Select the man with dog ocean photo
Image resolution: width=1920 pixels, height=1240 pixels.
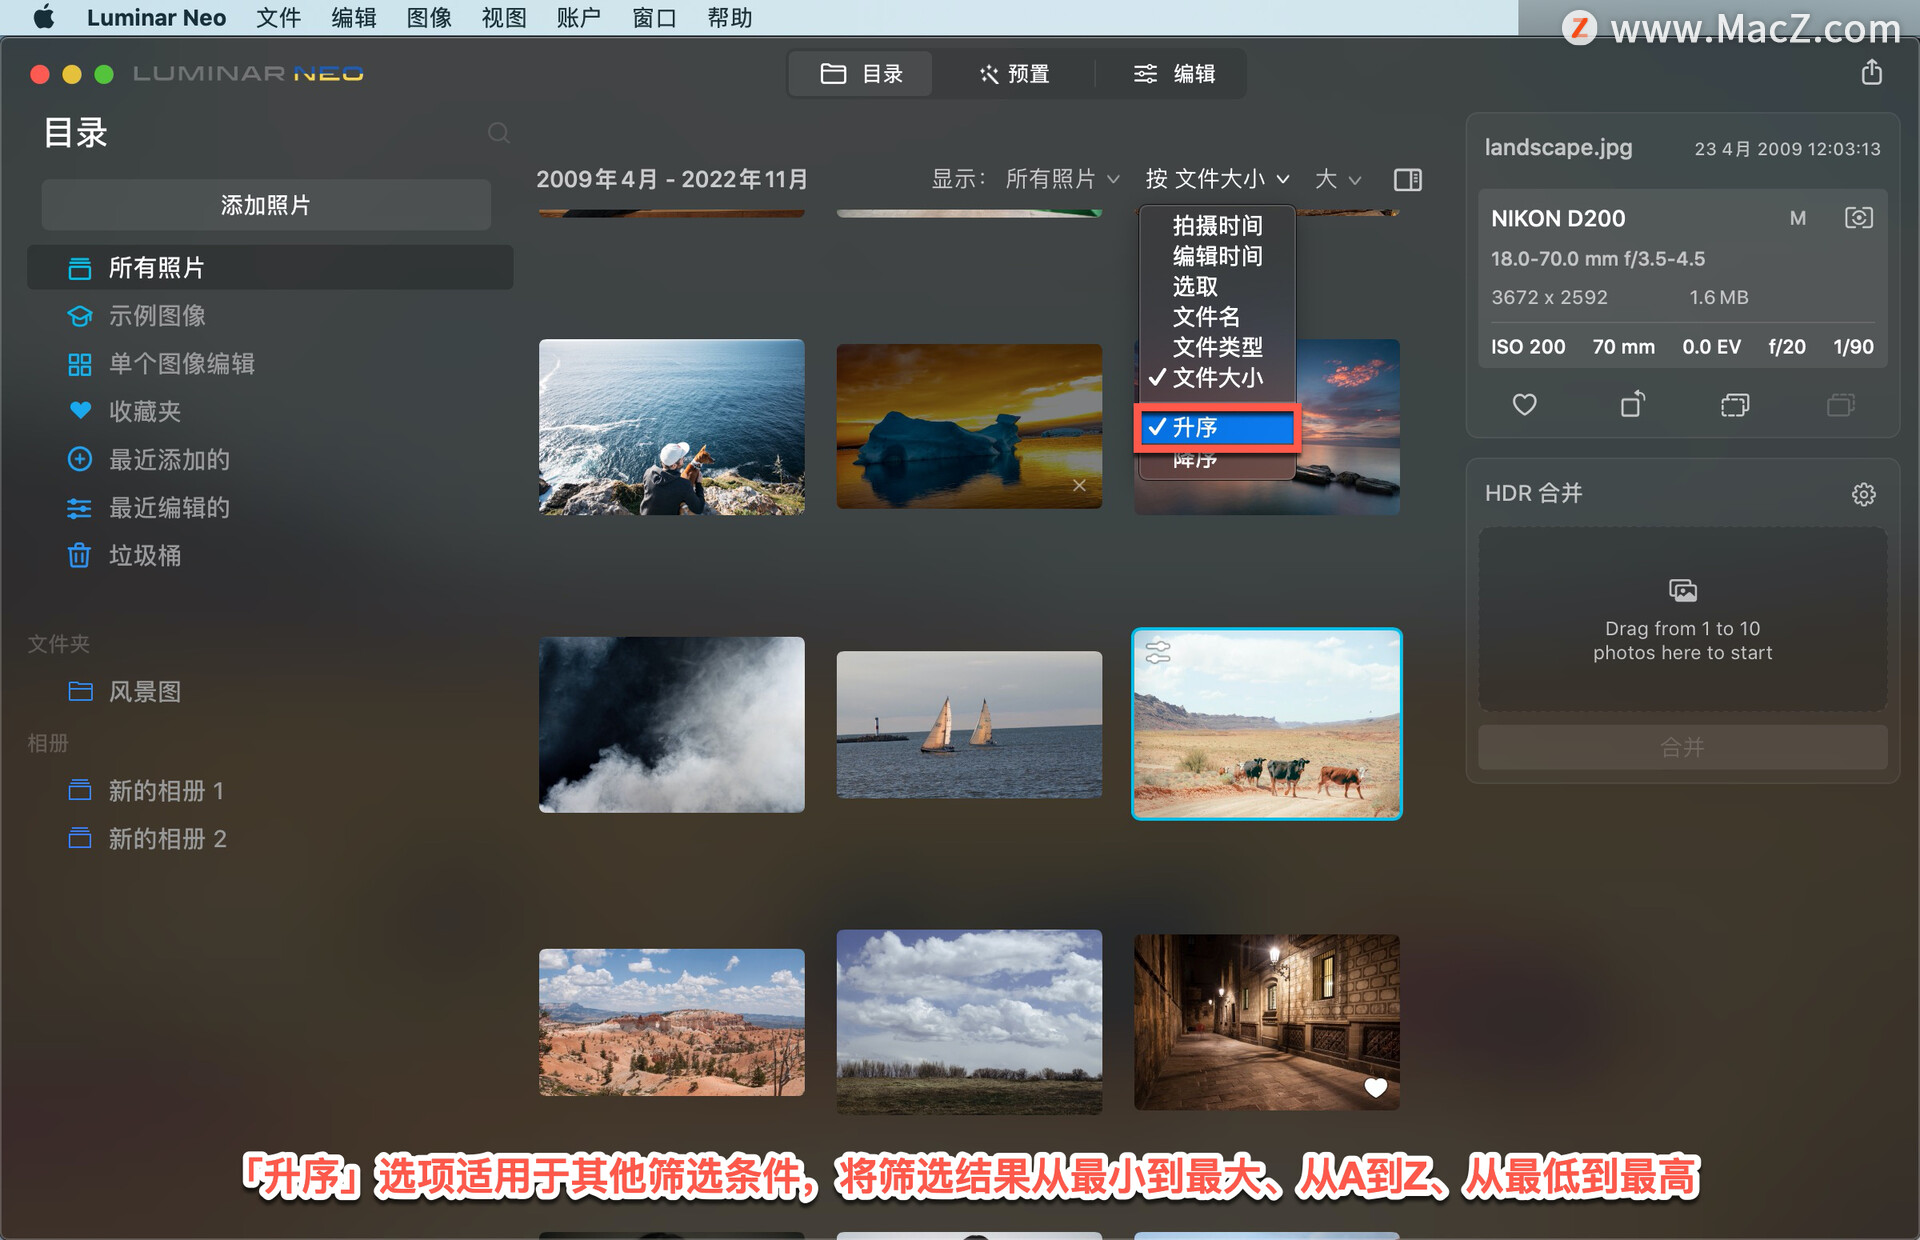(672, 427)
